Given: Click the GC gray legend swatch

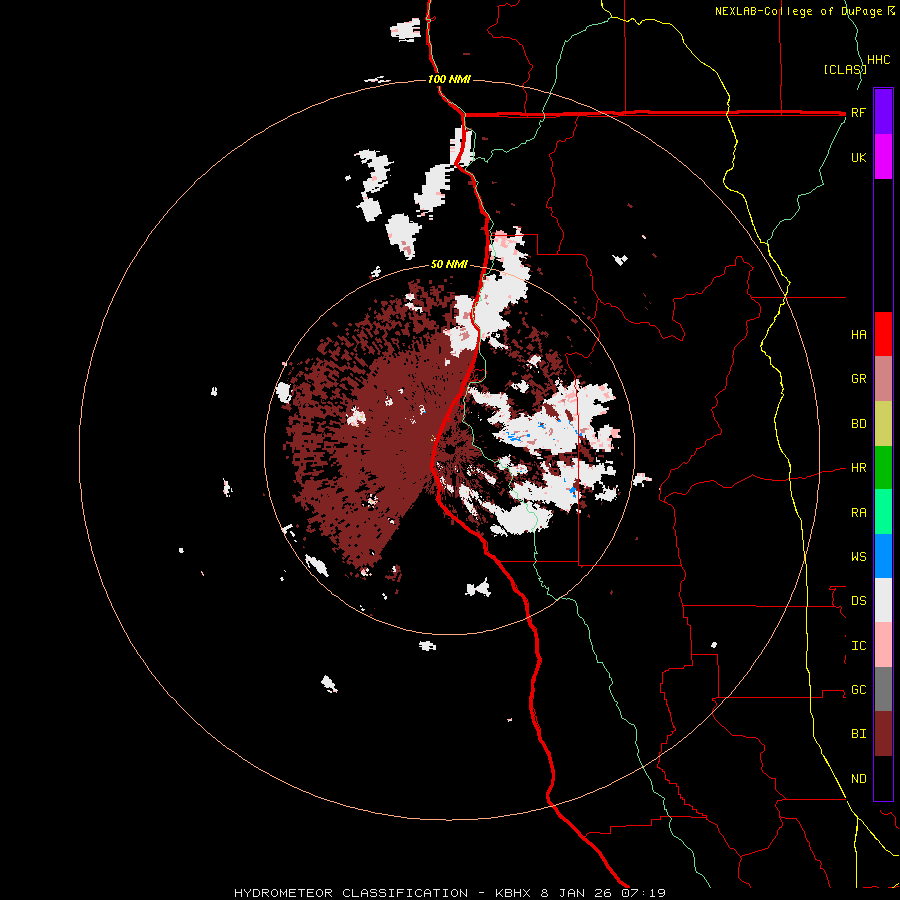Looking at the screenshot, I should [883, 689].
